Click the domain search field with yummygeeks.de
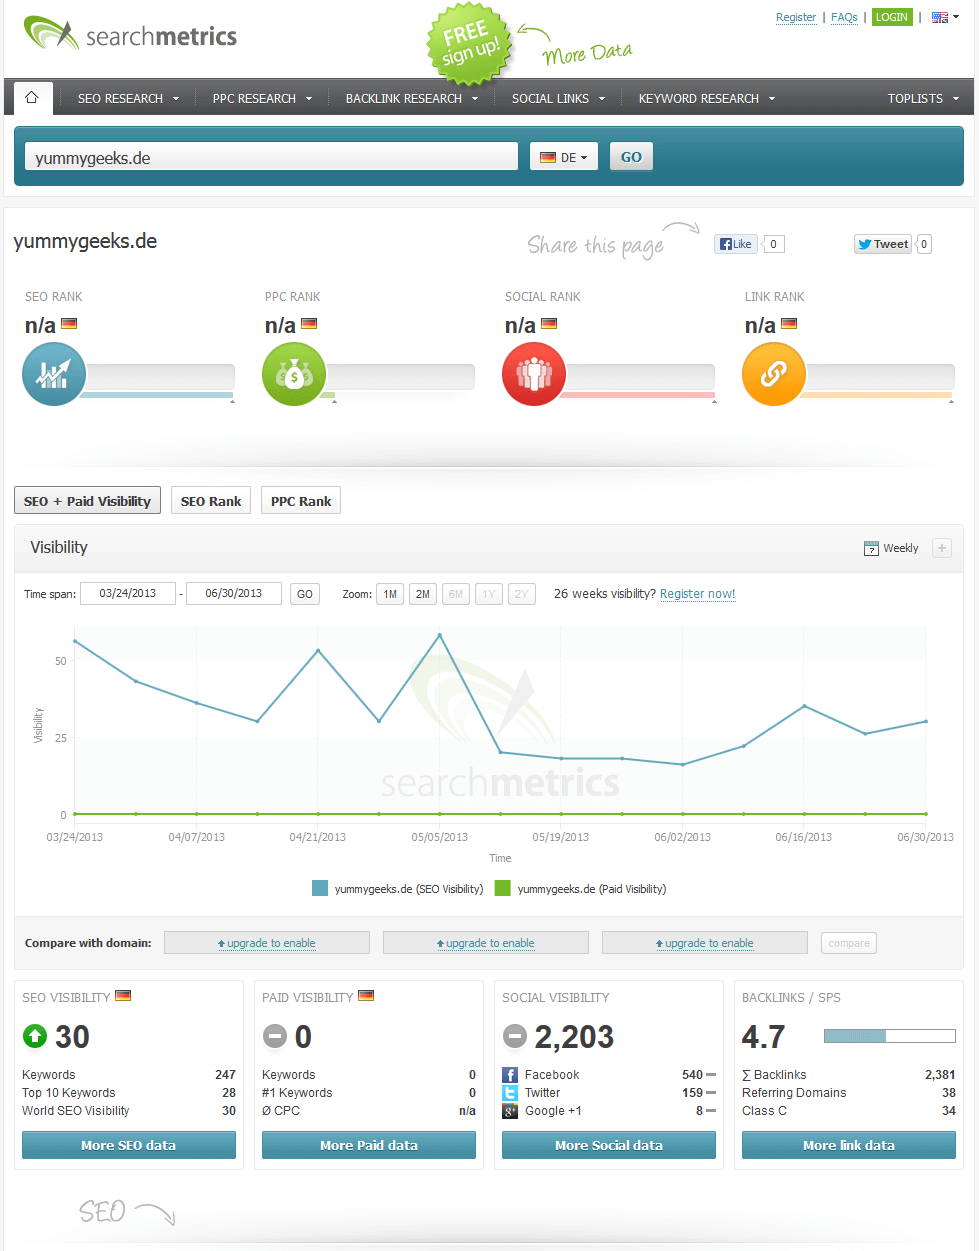This screenshot has width=979, height=1251. [x=271, y=157]
